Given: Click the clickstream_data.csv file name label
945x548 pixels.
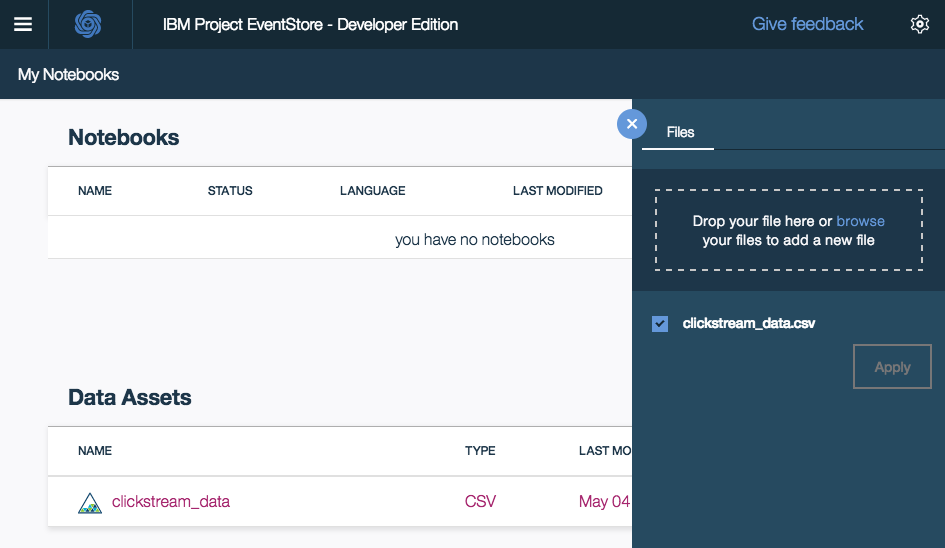Looking at the screenshot, I should coord(749,323).
